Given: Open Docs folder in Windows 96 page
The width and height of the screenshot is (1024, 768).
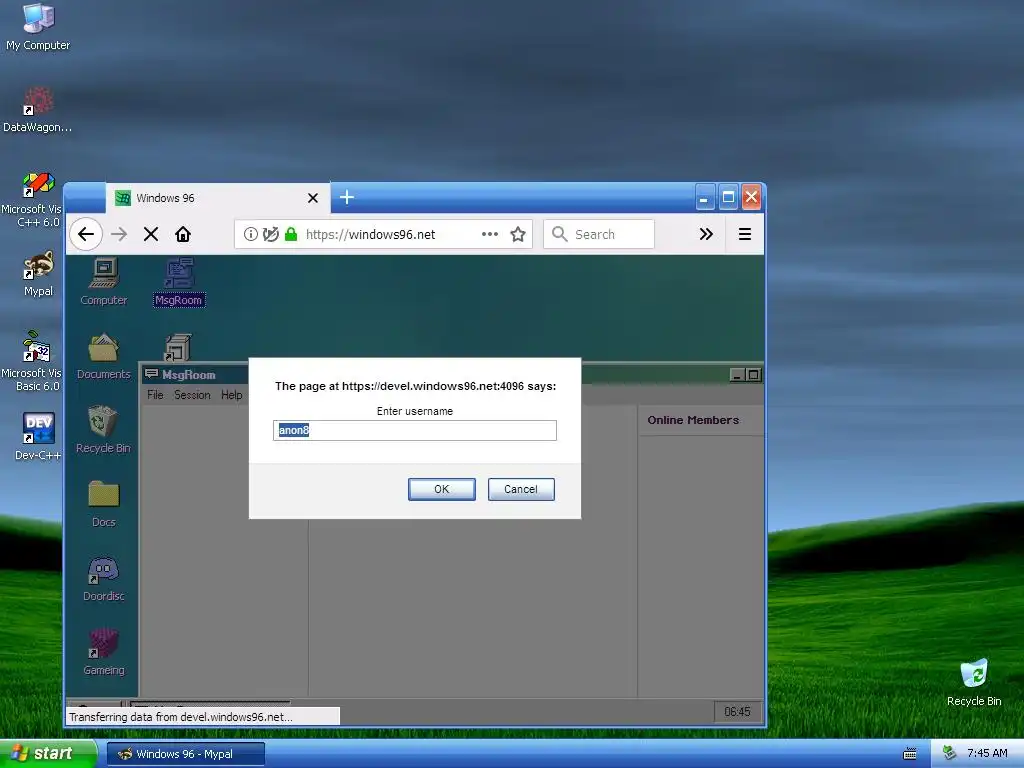Looking at the screenshot, I should [103, 504].
